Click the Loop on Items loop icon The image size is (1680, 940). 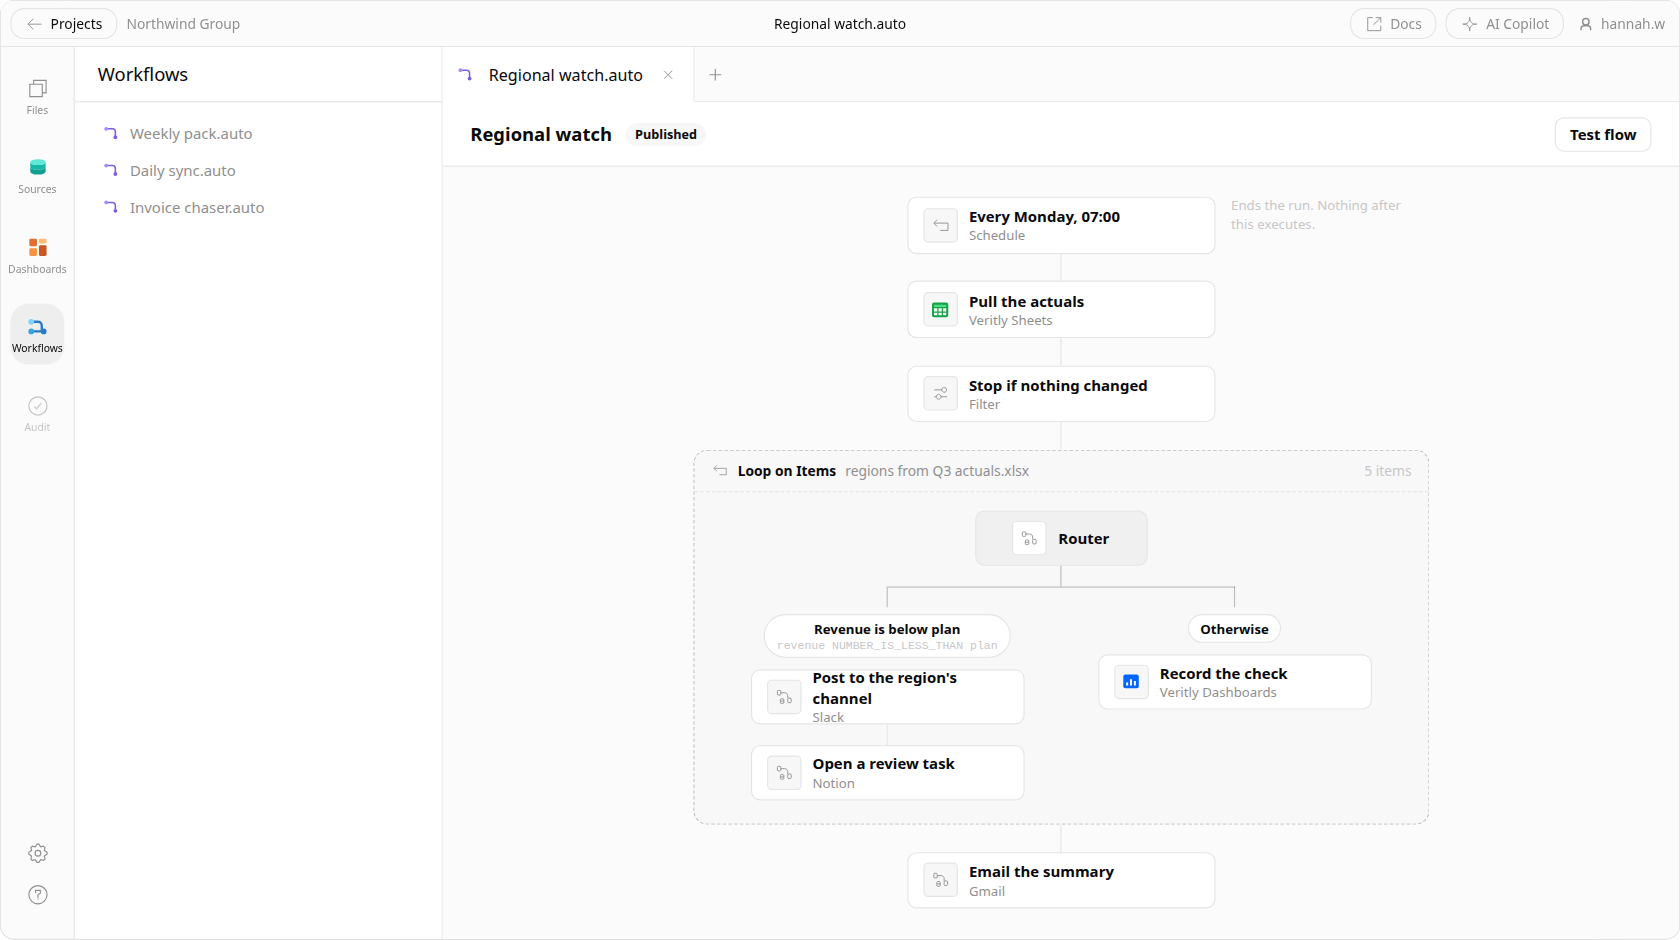tap(720, 471)
